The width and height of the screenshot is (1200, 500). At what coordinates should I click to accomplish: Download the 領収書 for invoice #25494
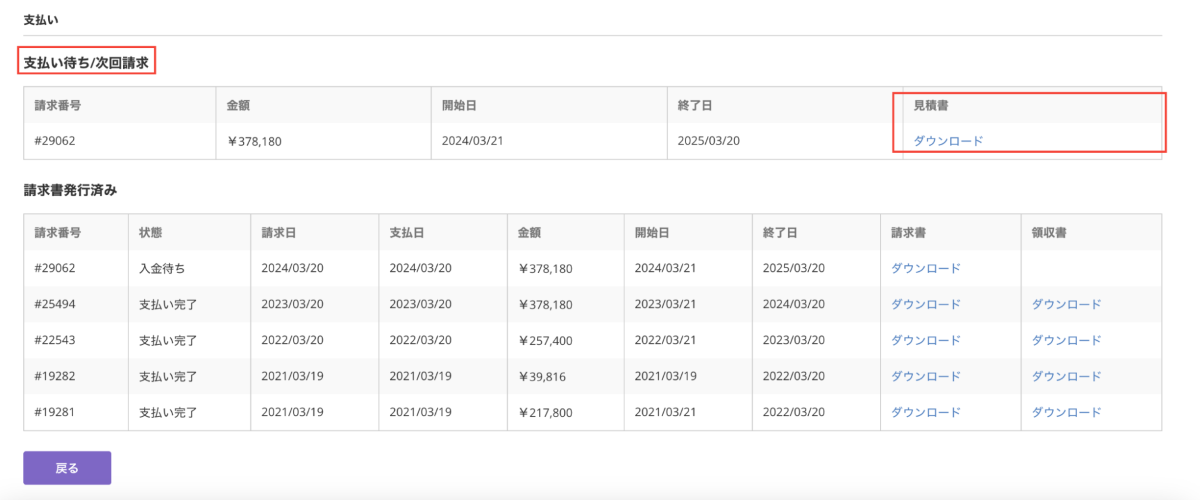click(1066, 304)
